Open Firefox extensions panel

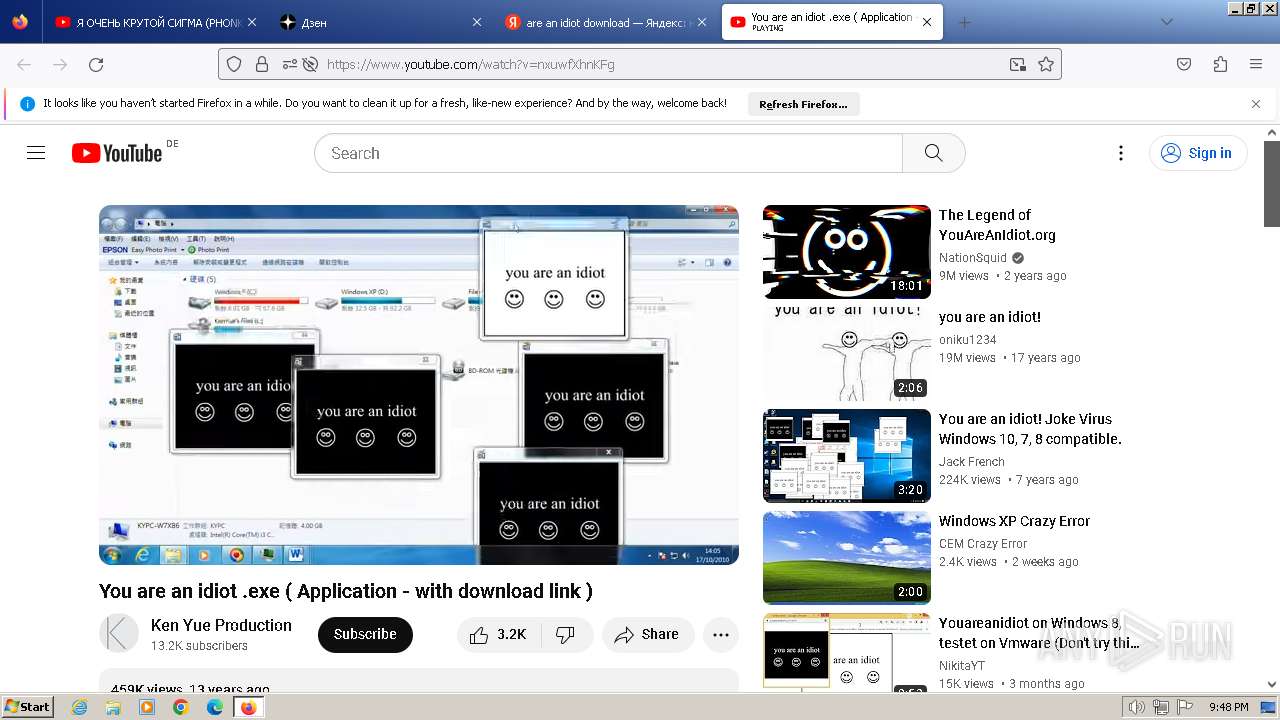1220,64
